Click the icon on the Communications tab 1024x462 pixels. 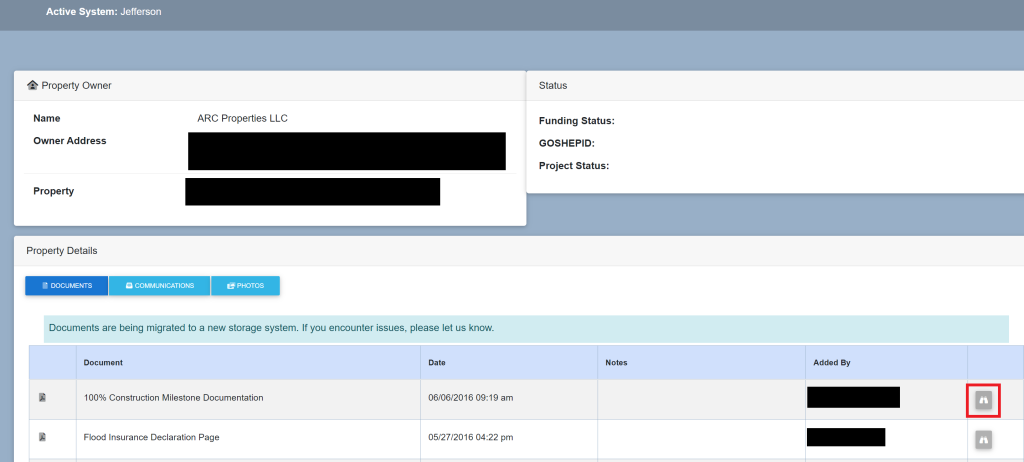click(x=129, y=286)
